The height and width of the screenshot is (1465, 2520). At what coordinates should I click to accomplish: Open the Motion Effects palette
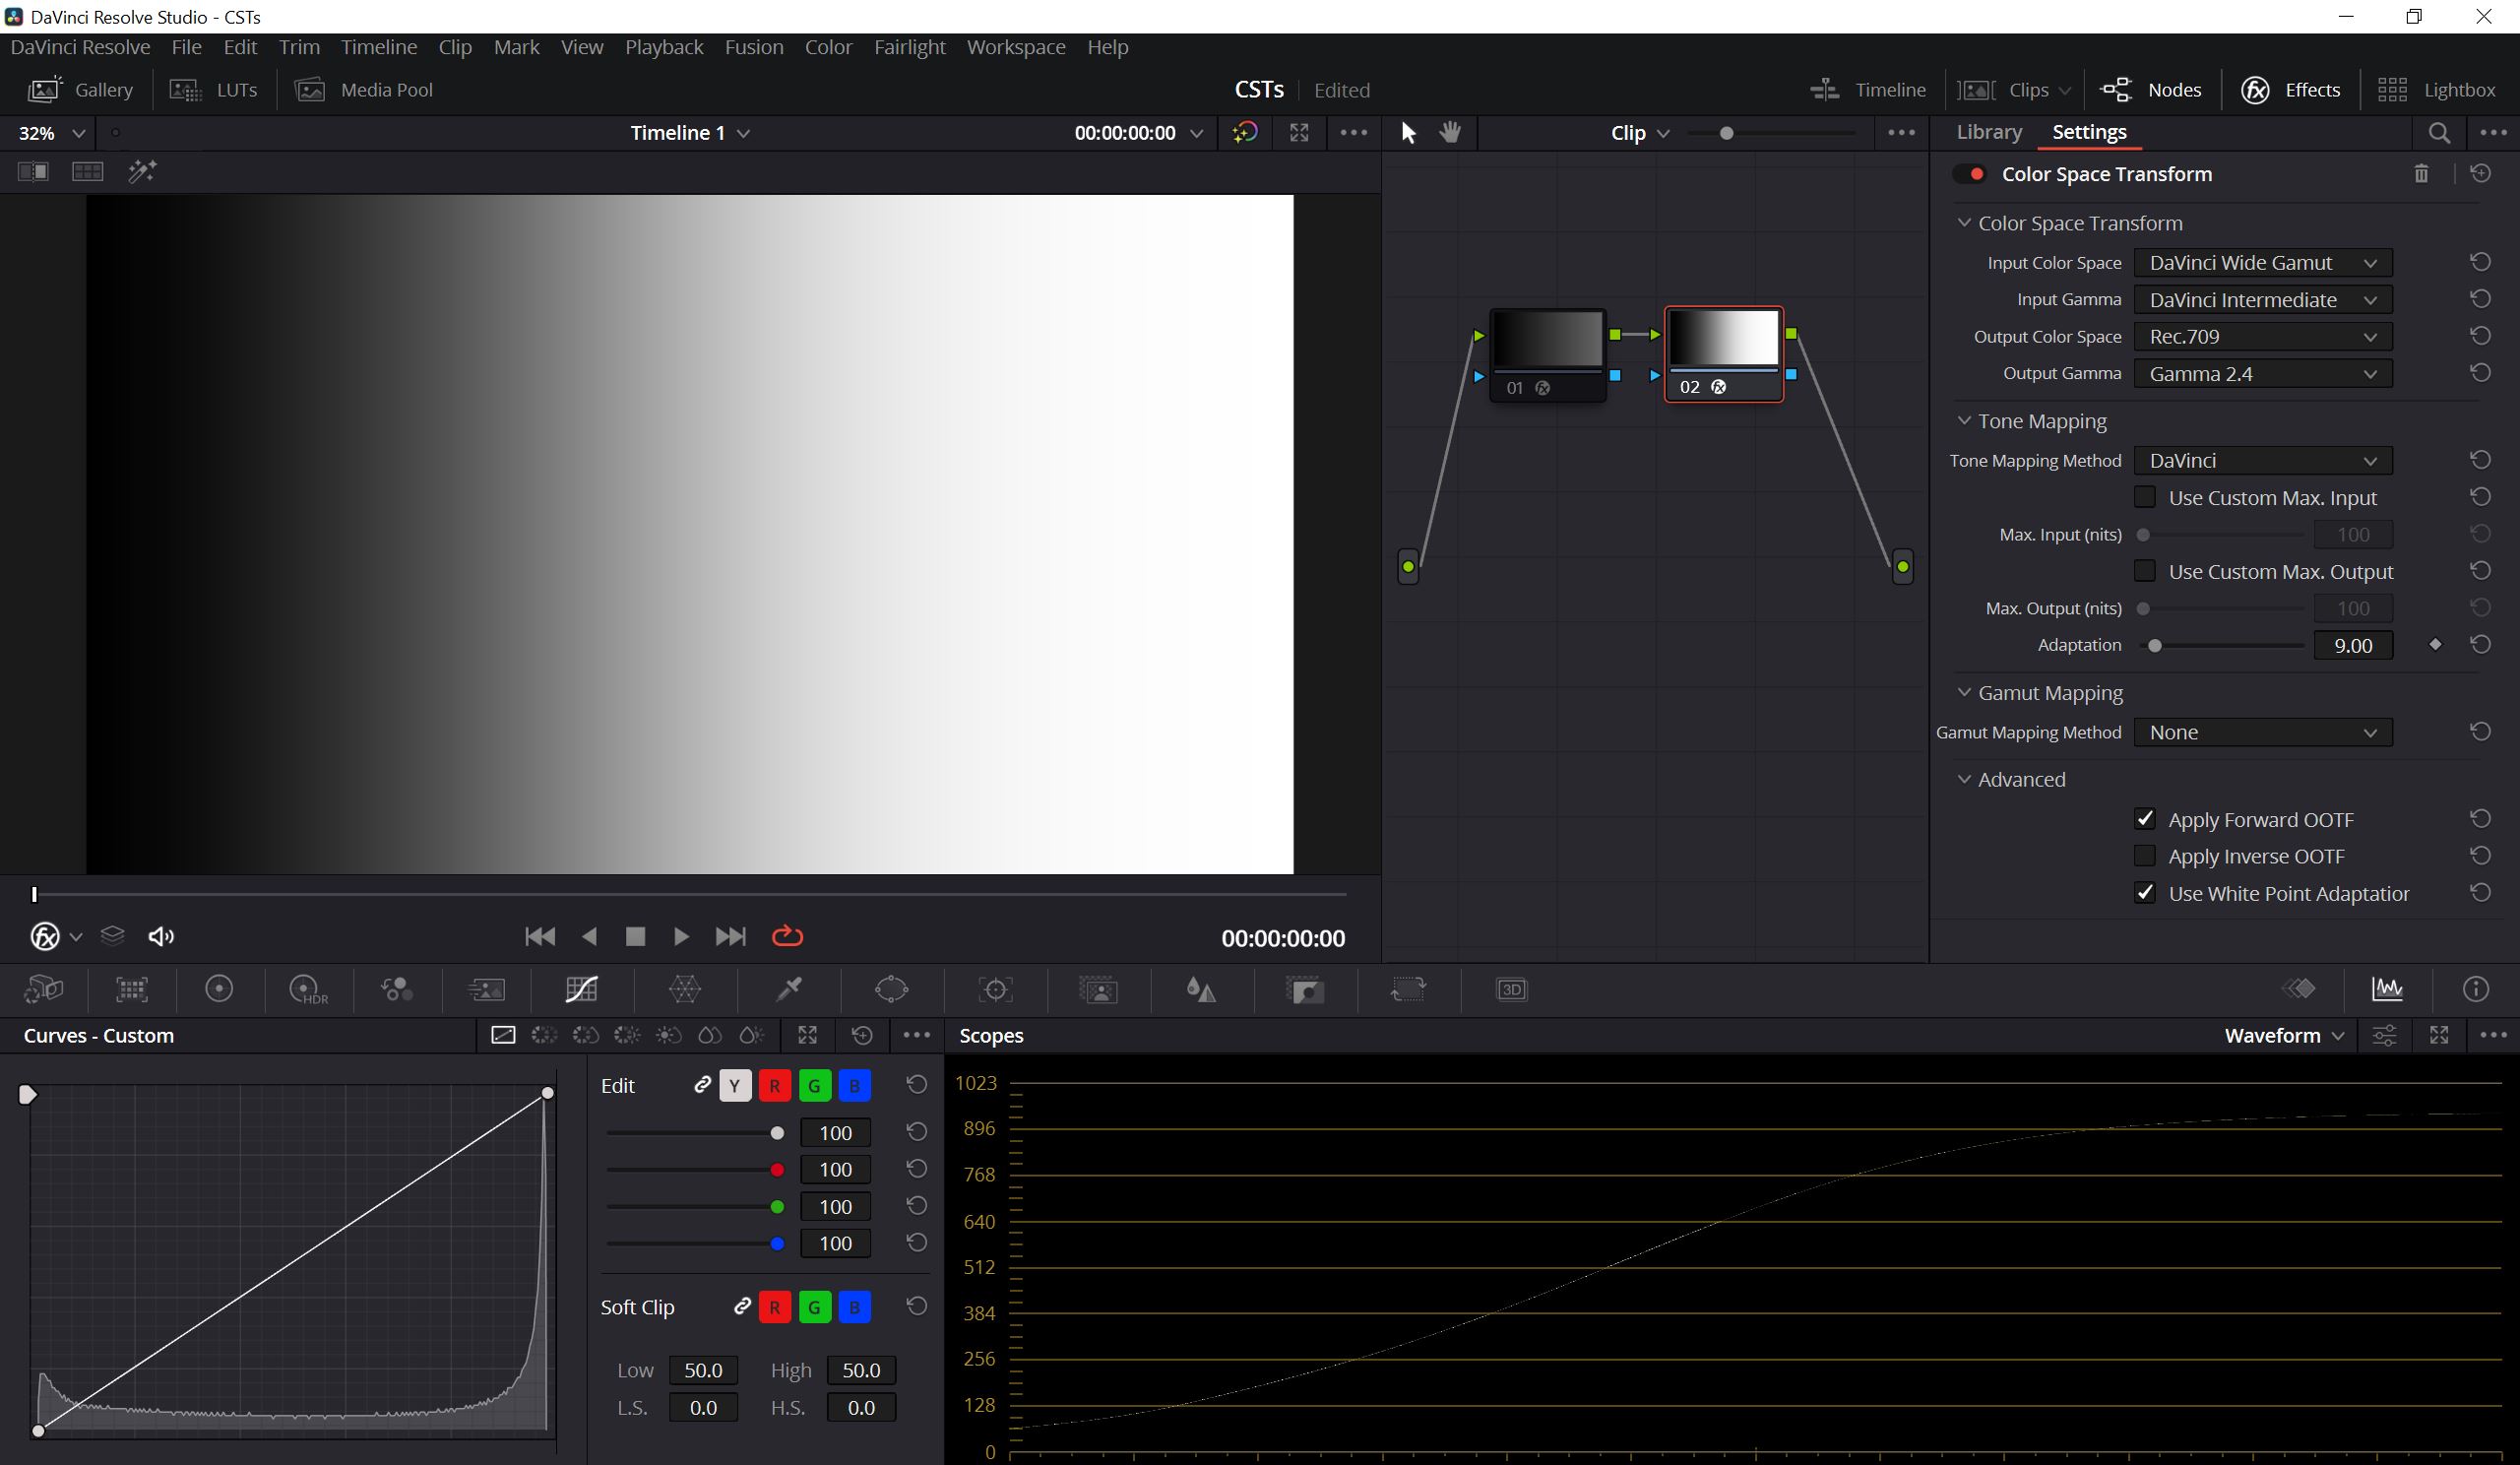click(x=487, y=989)
